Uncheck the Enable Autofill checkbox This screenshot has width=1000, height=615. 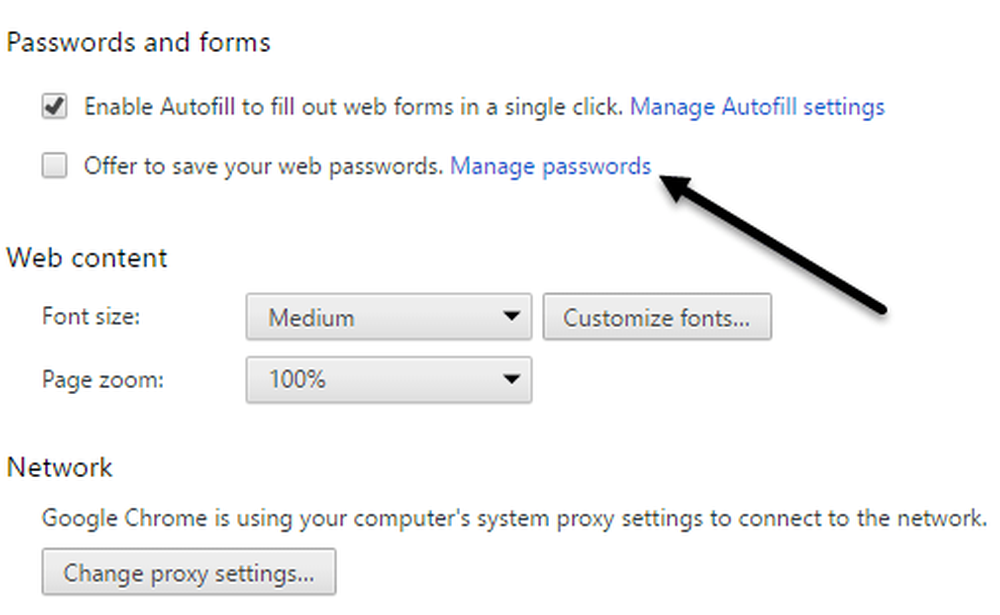tap(54, 106)
